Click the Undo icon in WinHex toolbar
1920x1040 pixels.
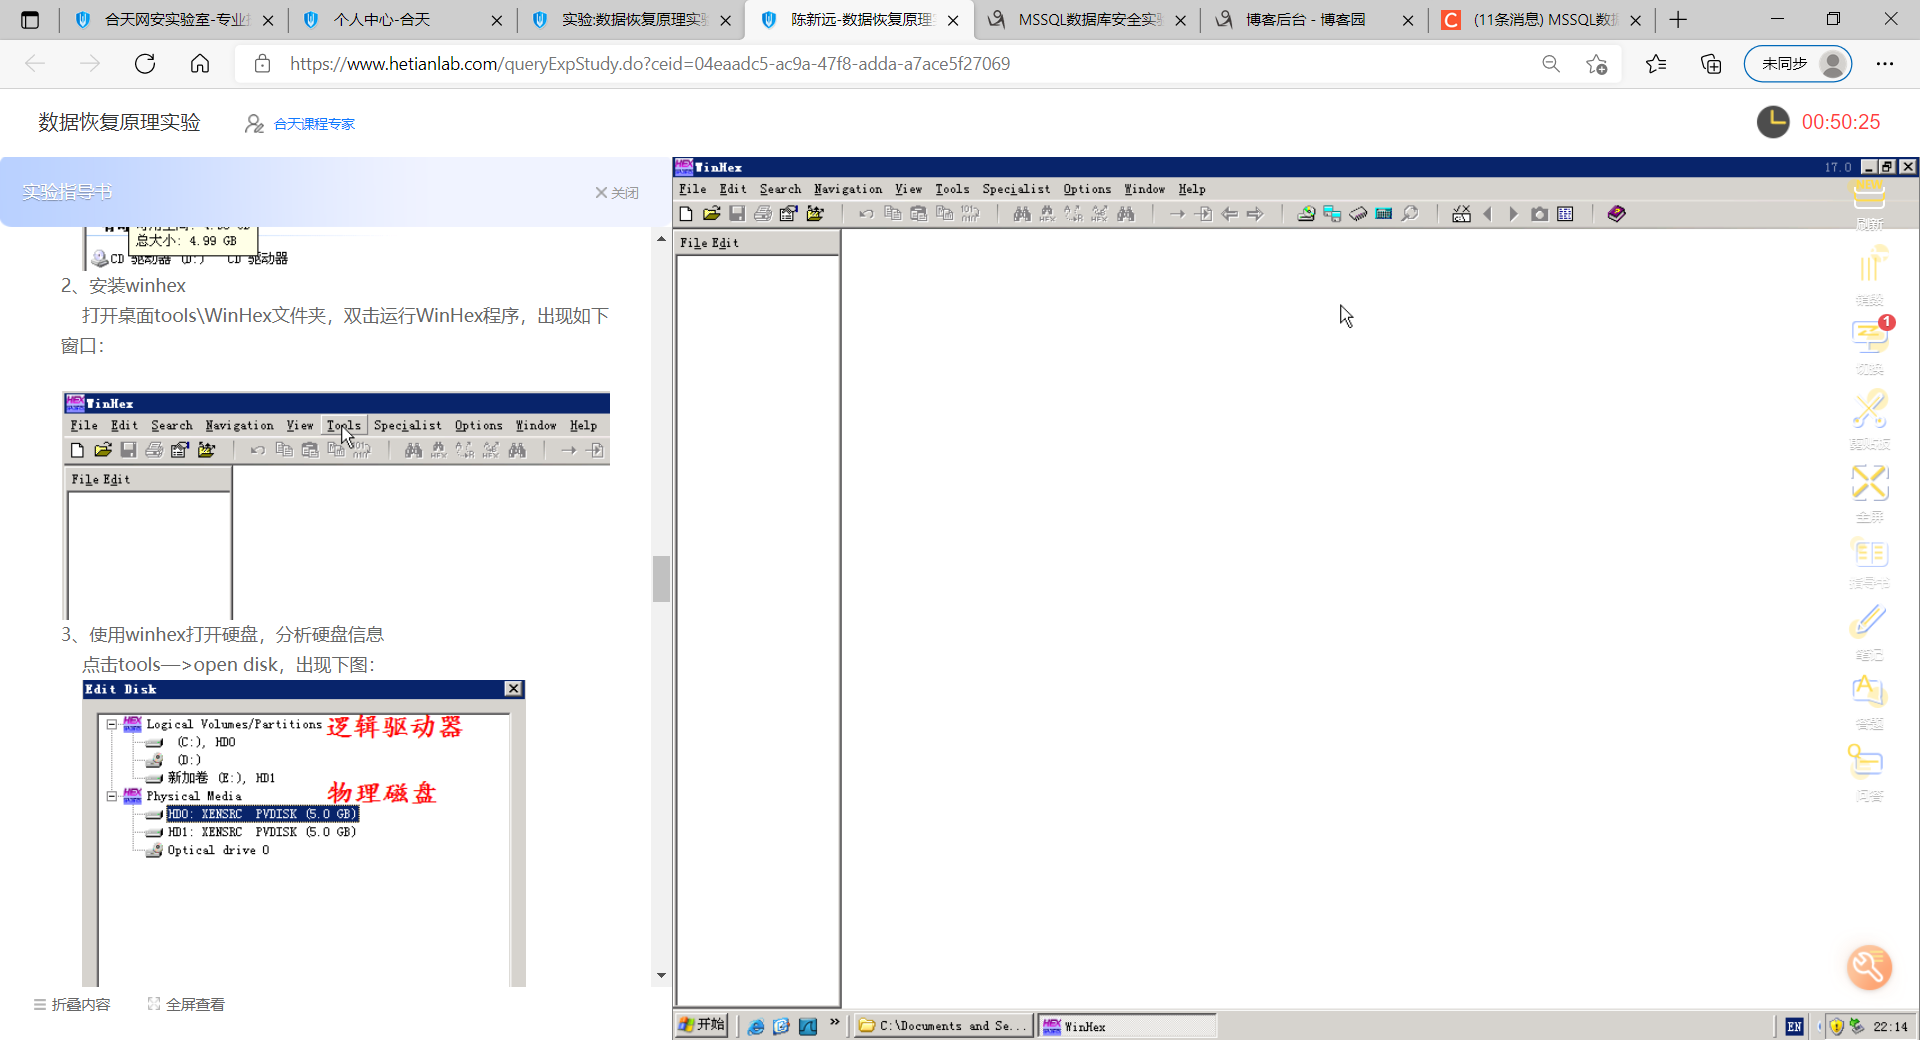866,214
